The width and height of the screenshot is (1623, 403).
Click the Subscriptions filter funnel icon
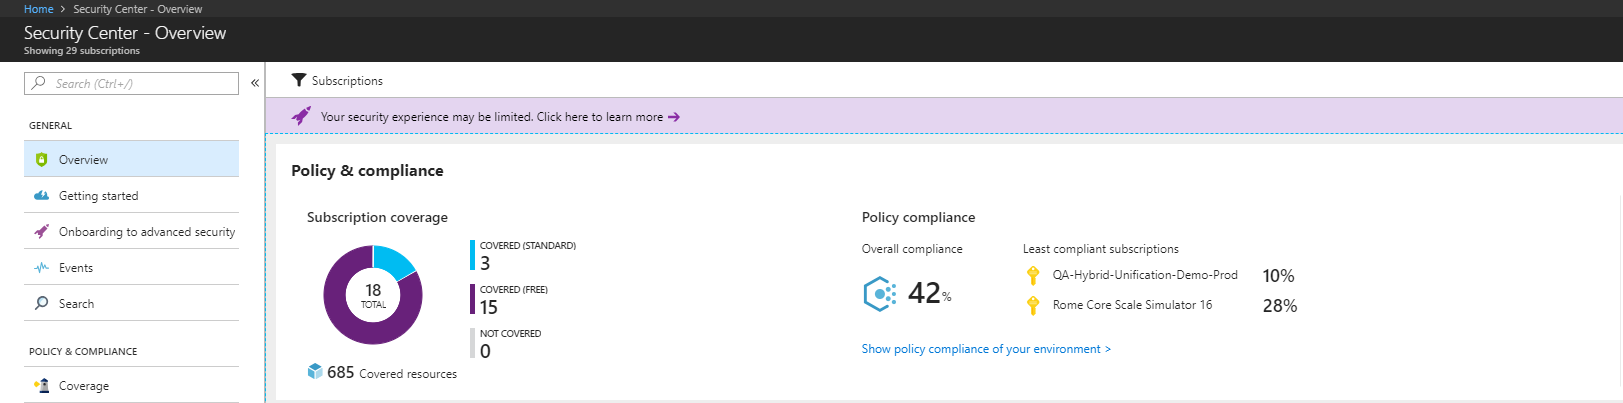pos(298,80)
